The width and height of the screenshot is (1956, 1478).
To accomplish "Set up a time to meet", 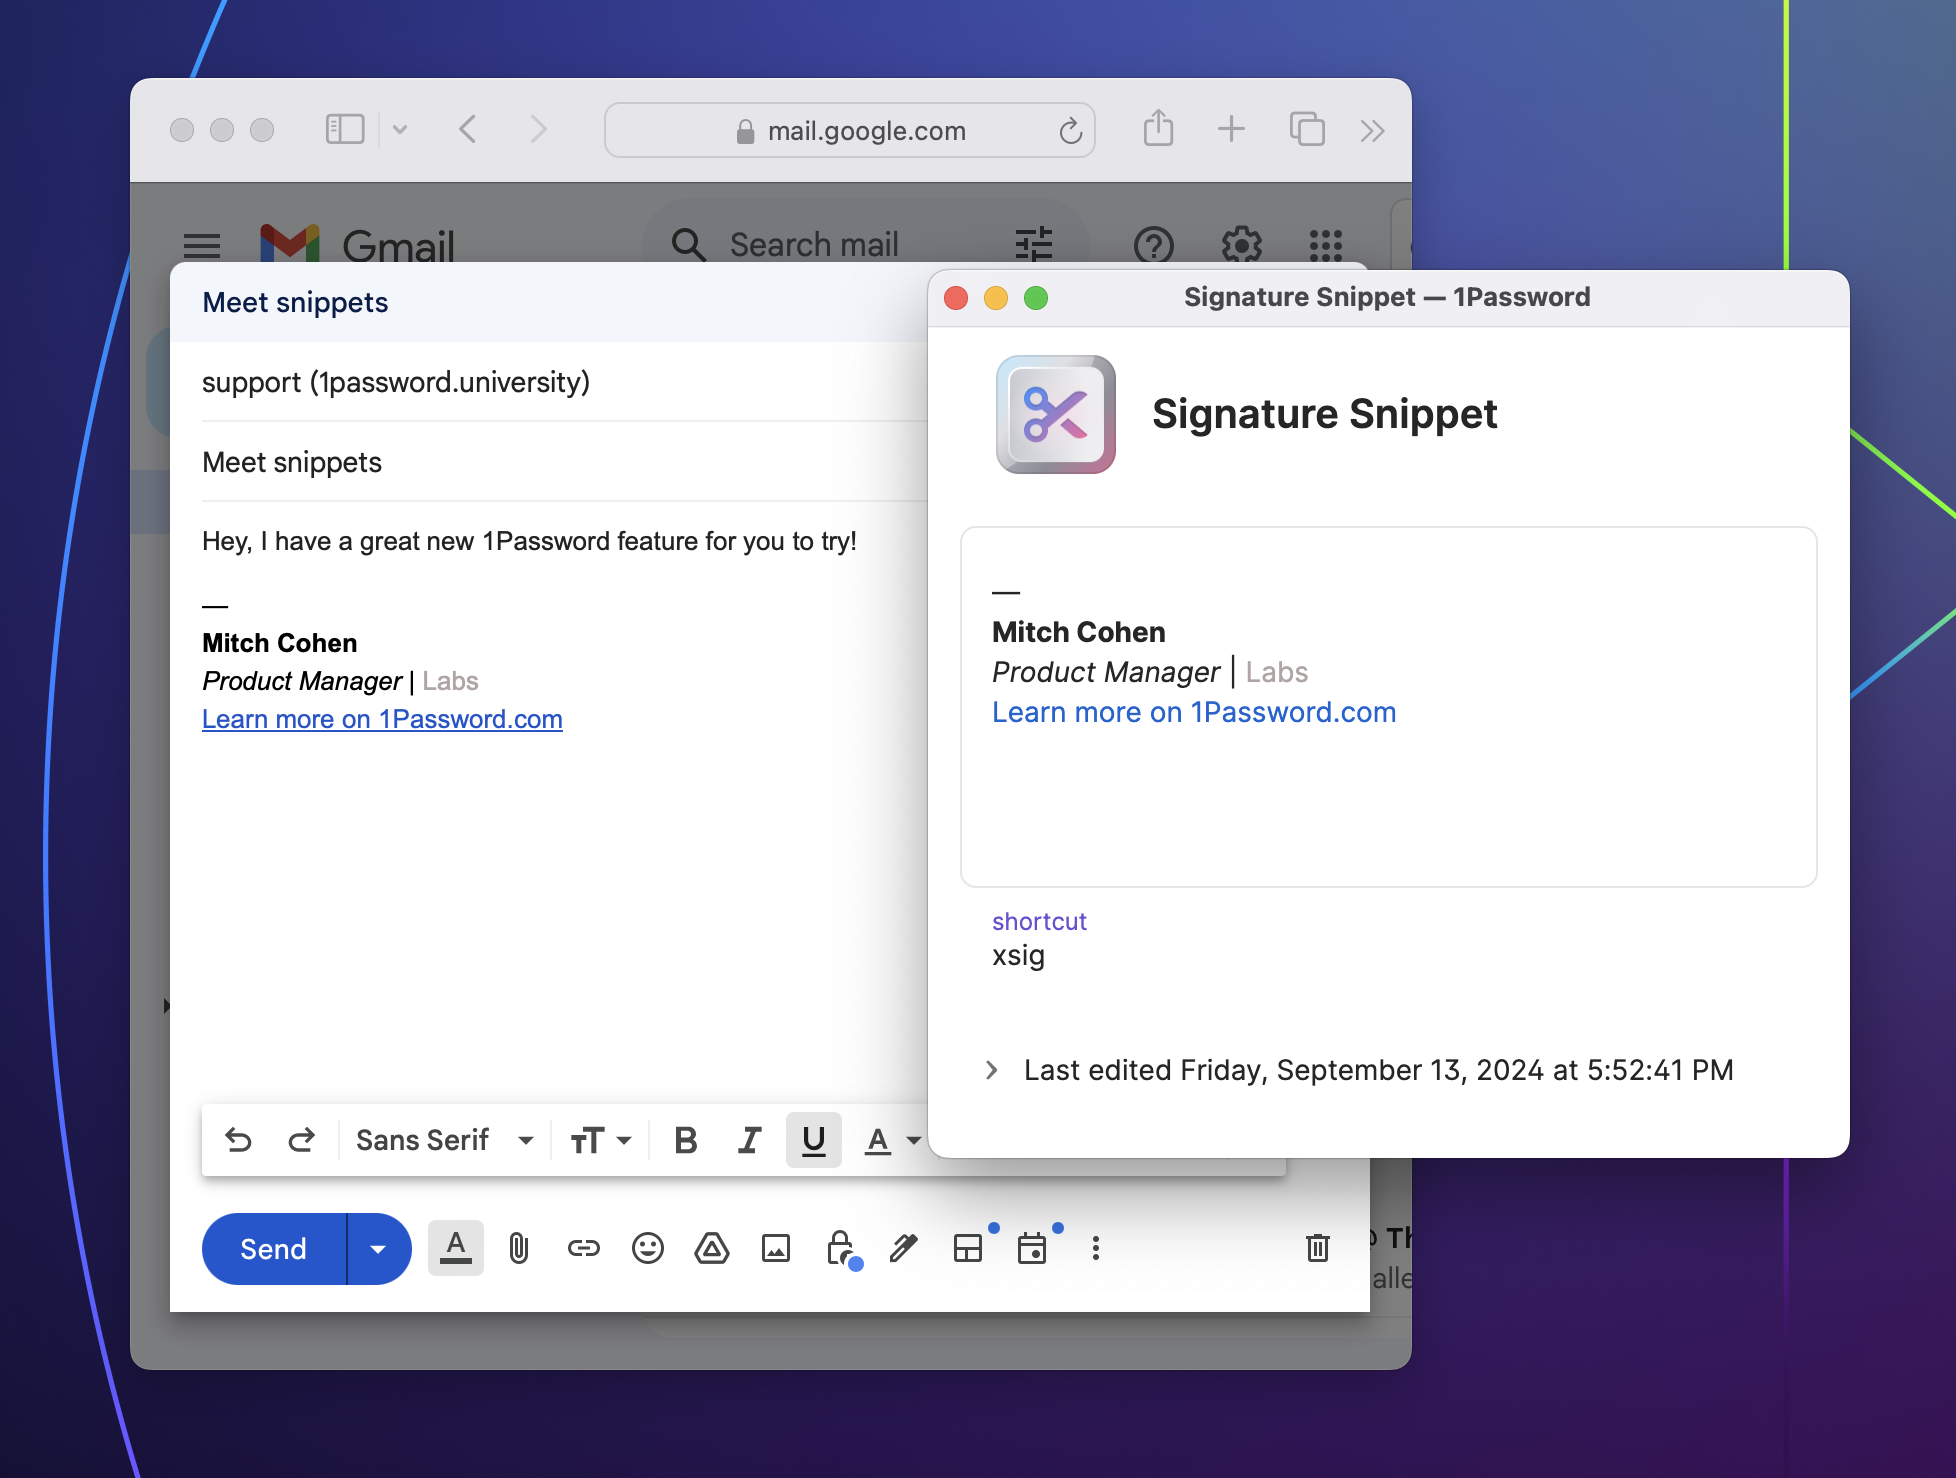I will point(1032,1248).
